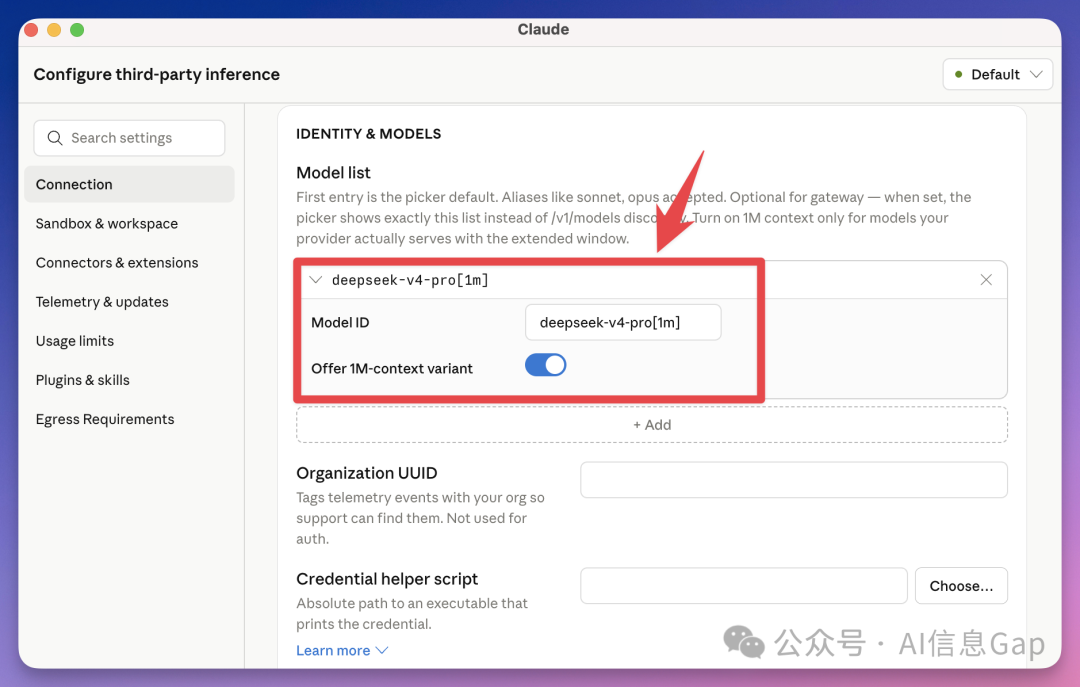Click the deepseek-v4-pro[1m] entry header text

(x=411, y=280)
